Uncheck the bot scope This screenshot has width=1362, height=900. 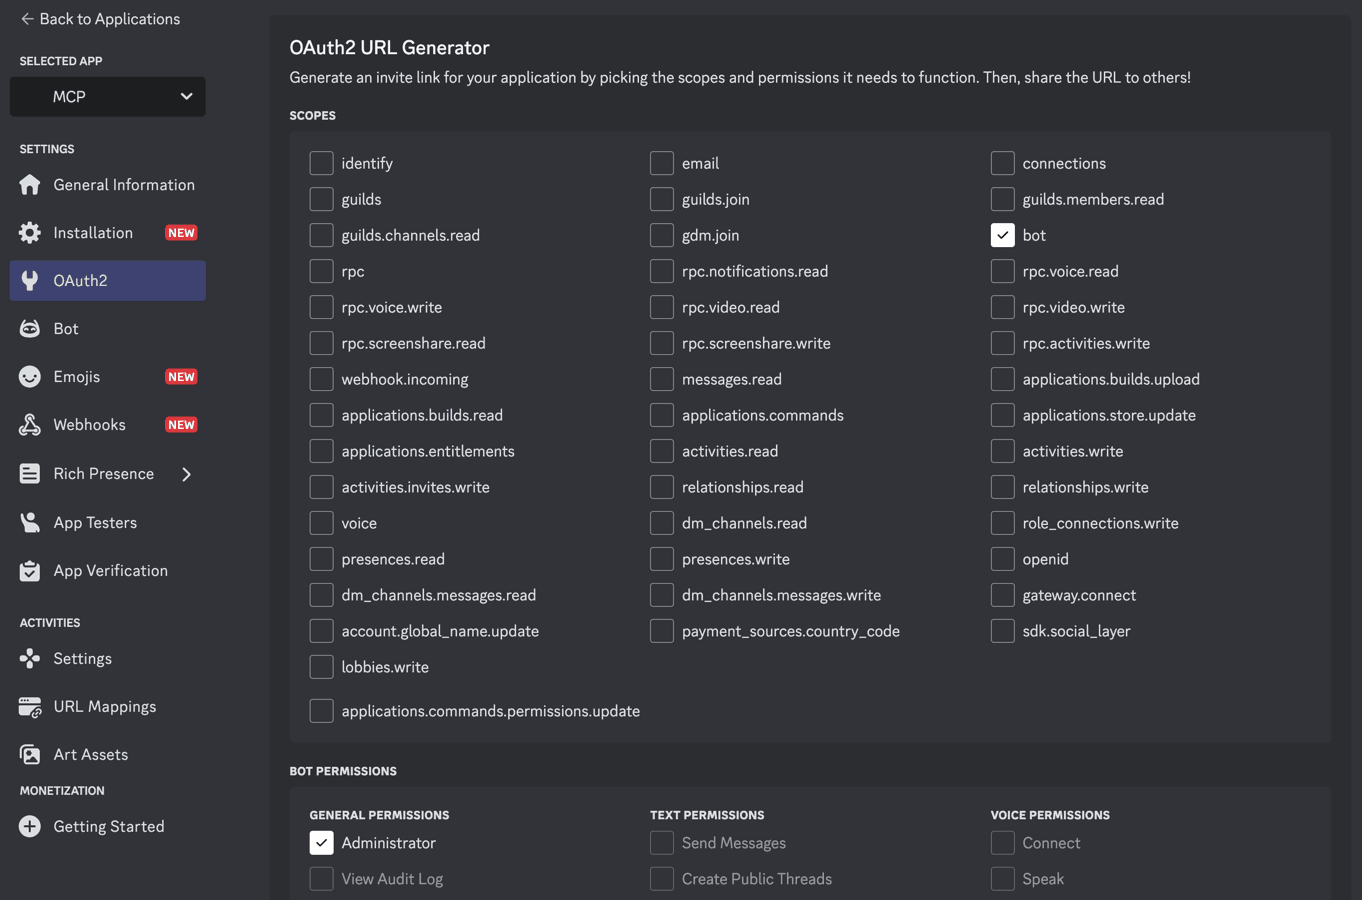(x=1002, y=235)
